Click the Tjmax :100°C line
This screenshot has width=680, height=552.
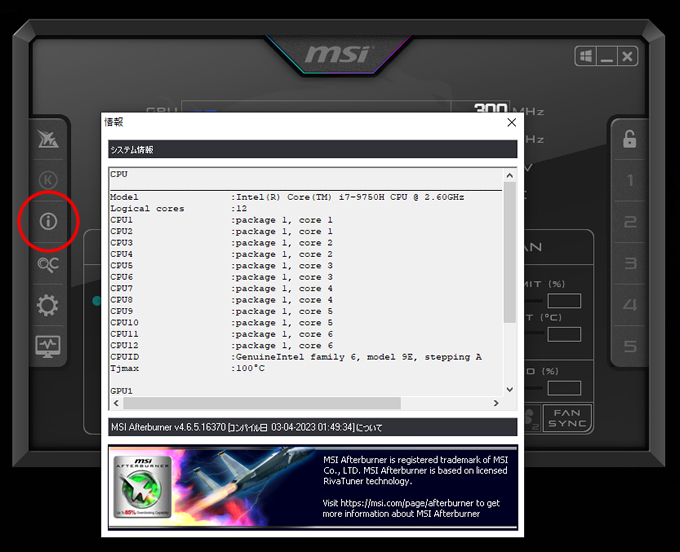pyautogui.click(x=187, y=368)
